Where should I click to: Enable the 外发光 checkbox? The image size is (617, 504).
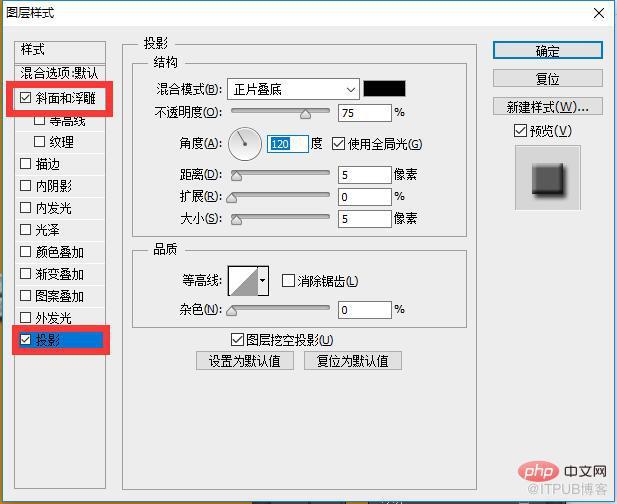tap(26, 318)
